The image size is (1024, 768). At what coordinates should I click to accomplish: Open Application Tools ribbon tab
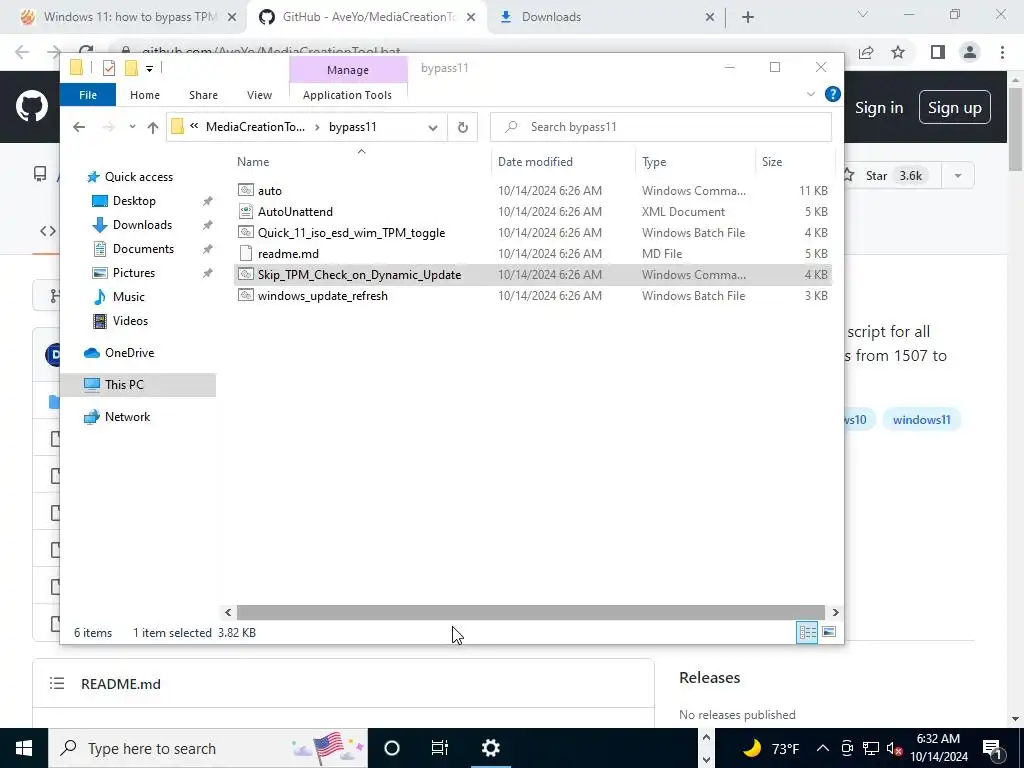(347, 95)
